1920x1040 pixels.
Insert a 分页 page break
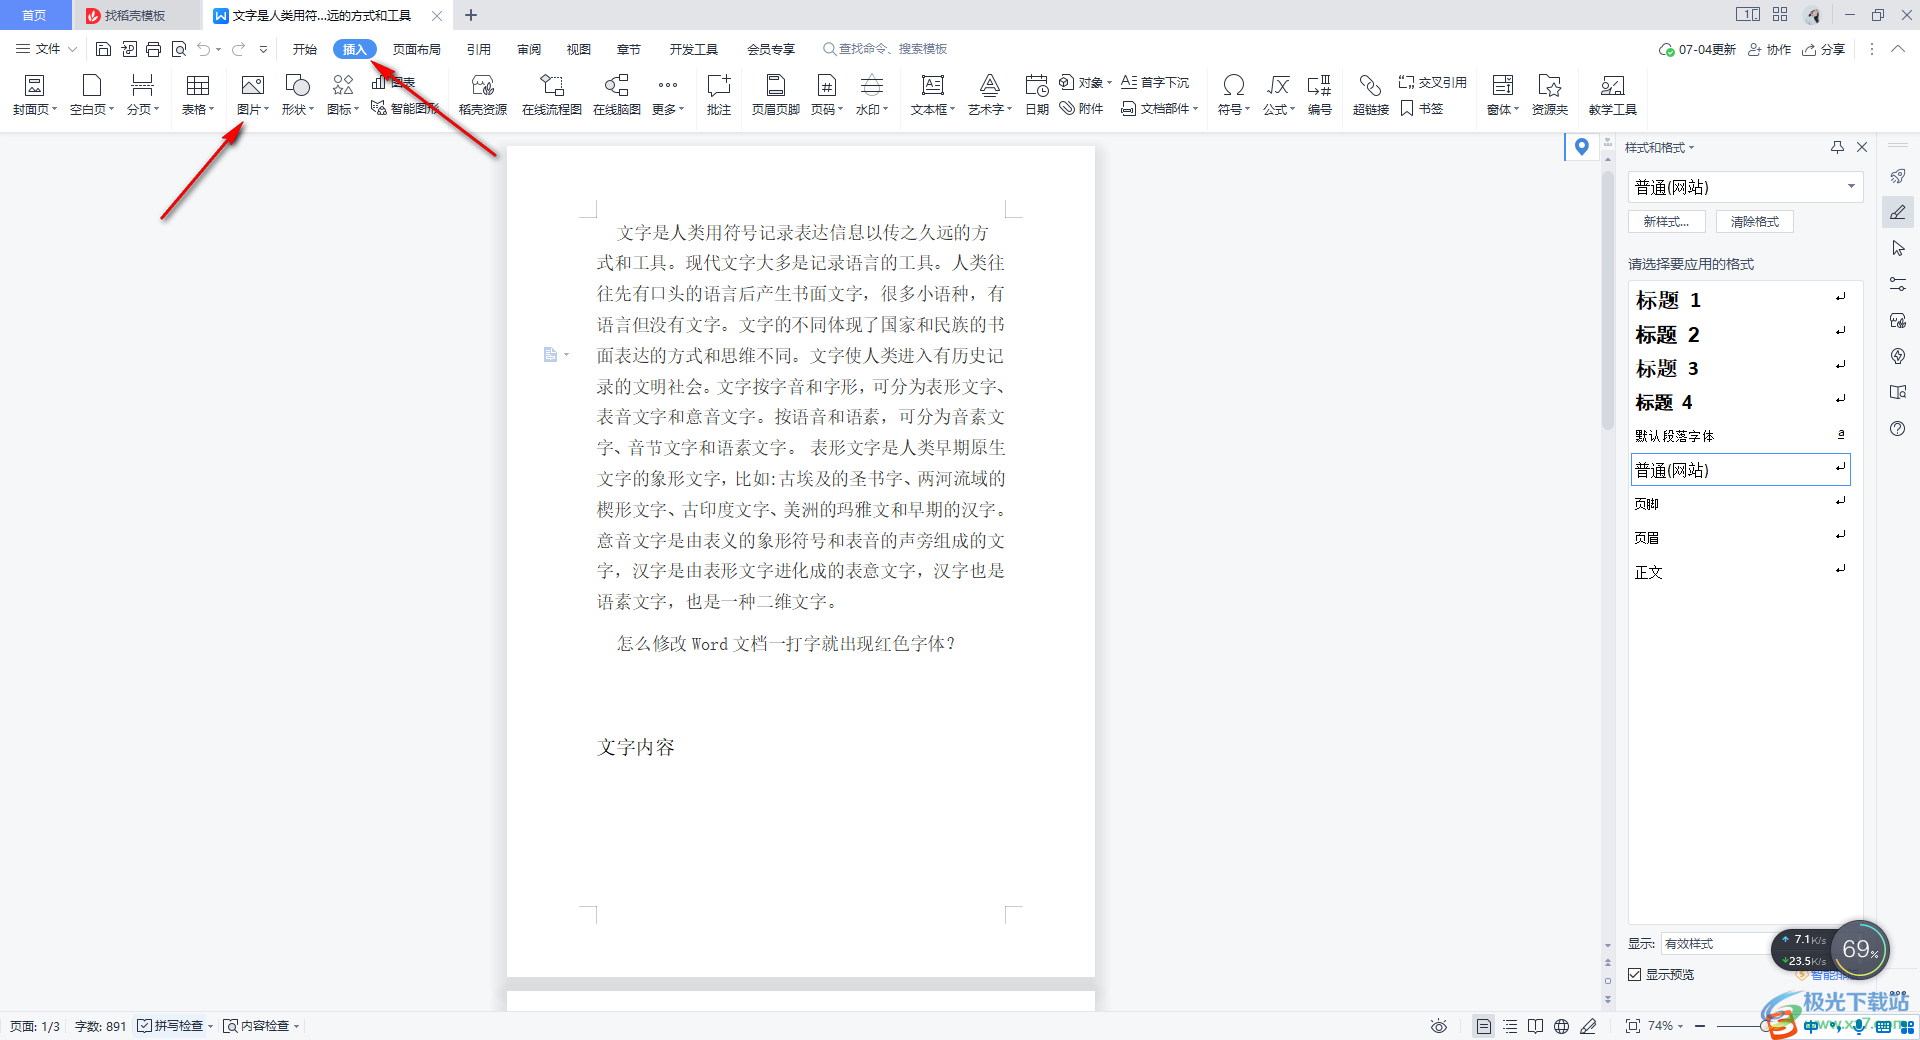point(143,96)
